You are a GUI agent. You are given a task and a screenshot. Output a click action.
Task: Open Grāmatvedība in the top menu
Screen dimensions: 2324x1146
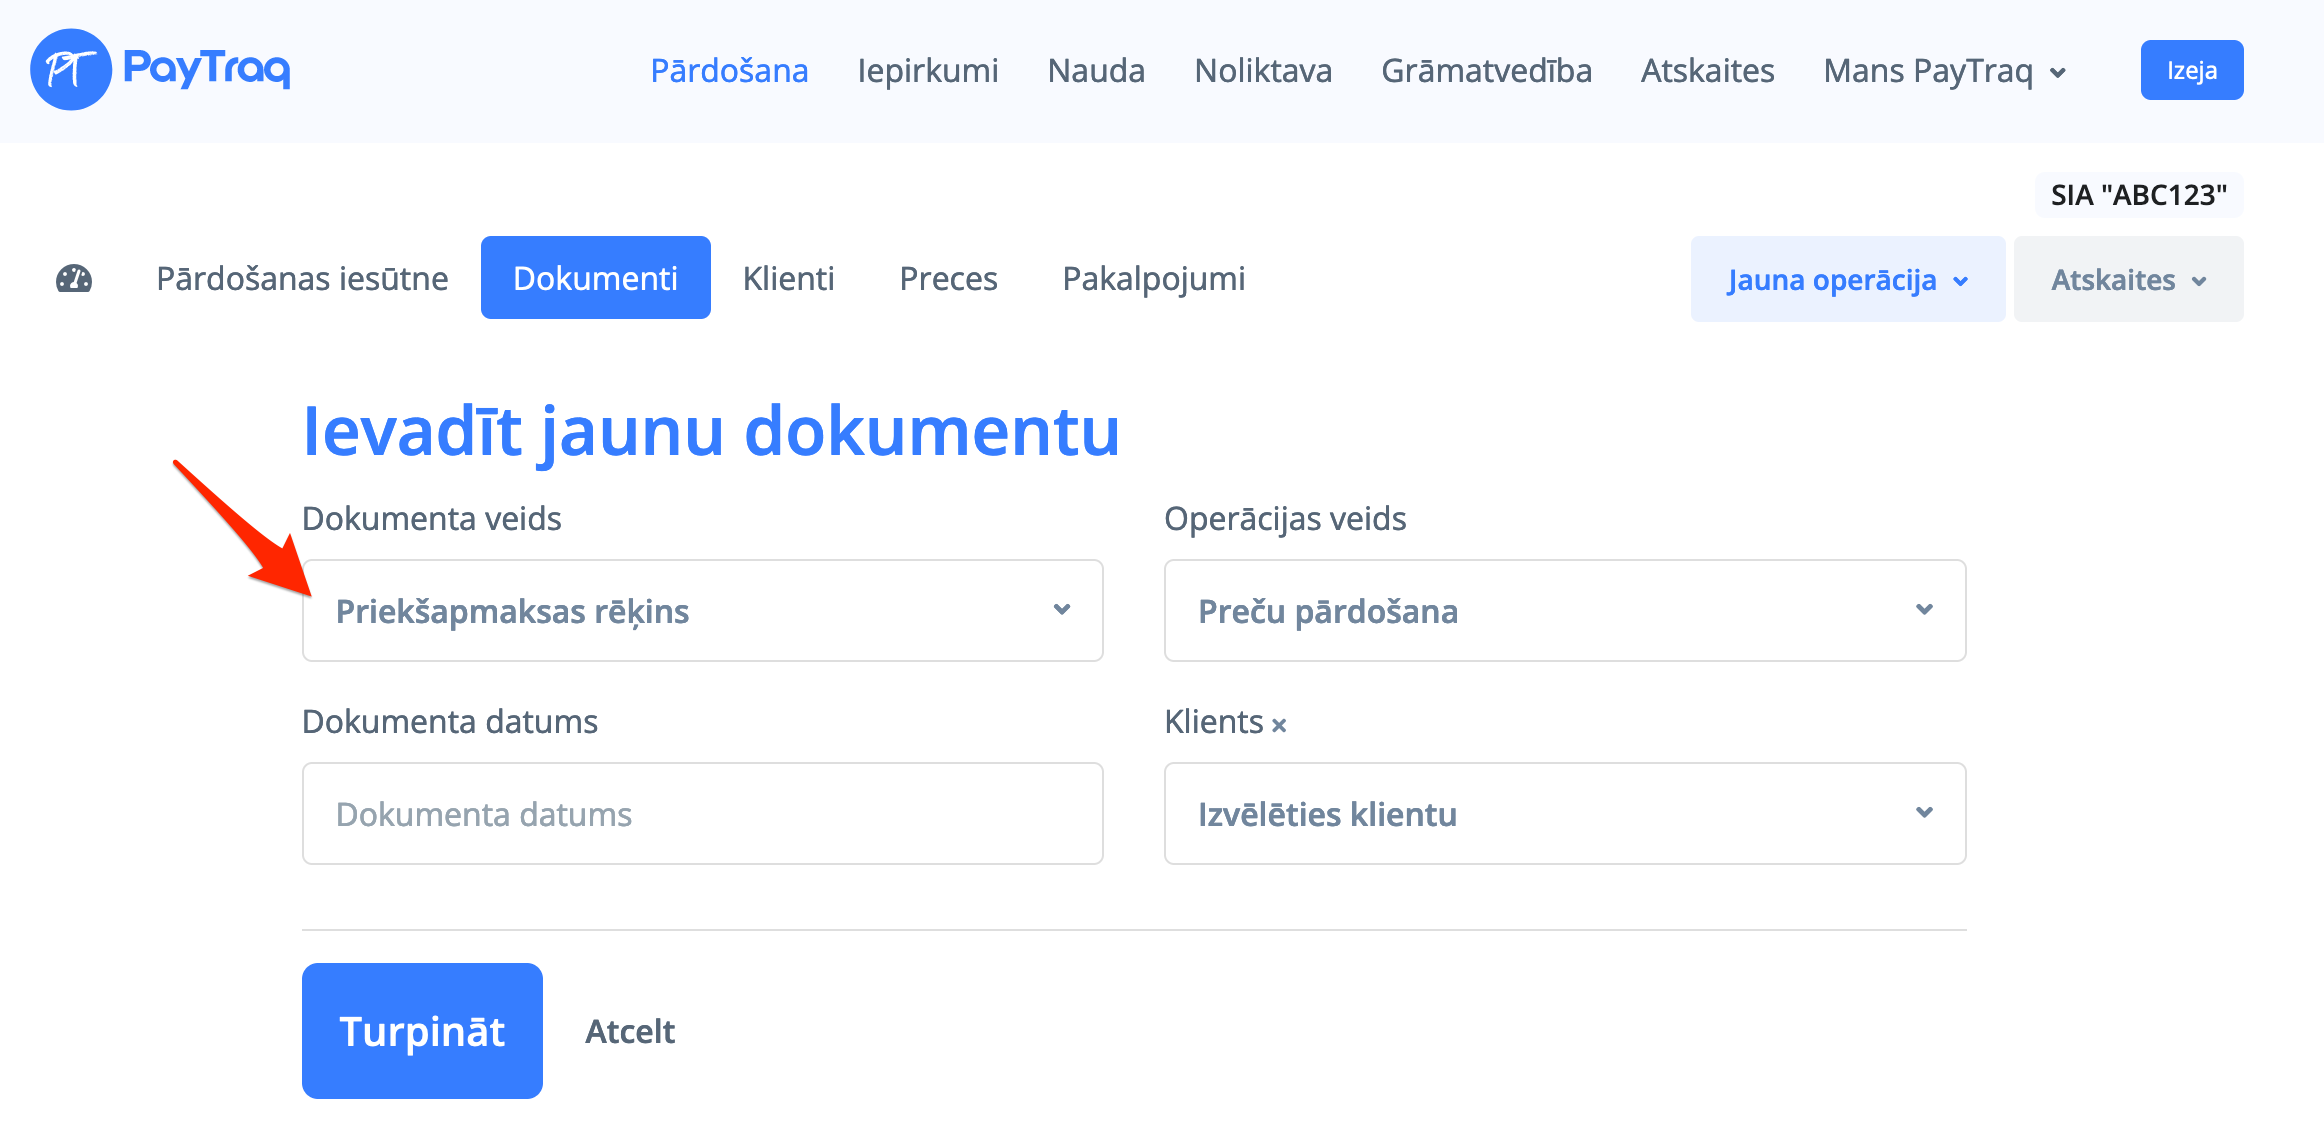(x=1486, y=71)
